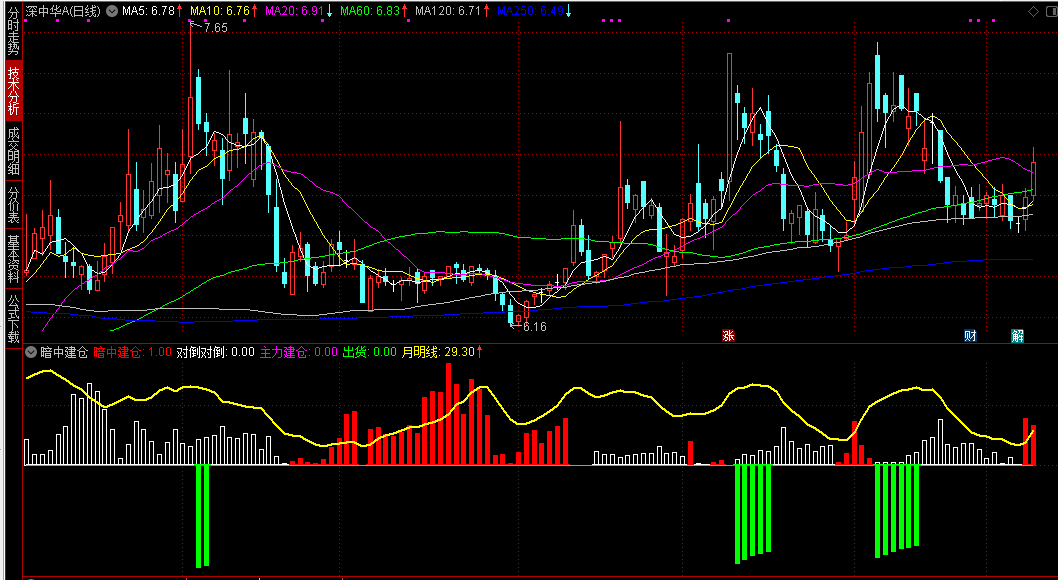Image resolution: width=1058 pixels, height=580 pixels.
Task: Click the 暗中建仓 indicator name
Action: [64, 352]
